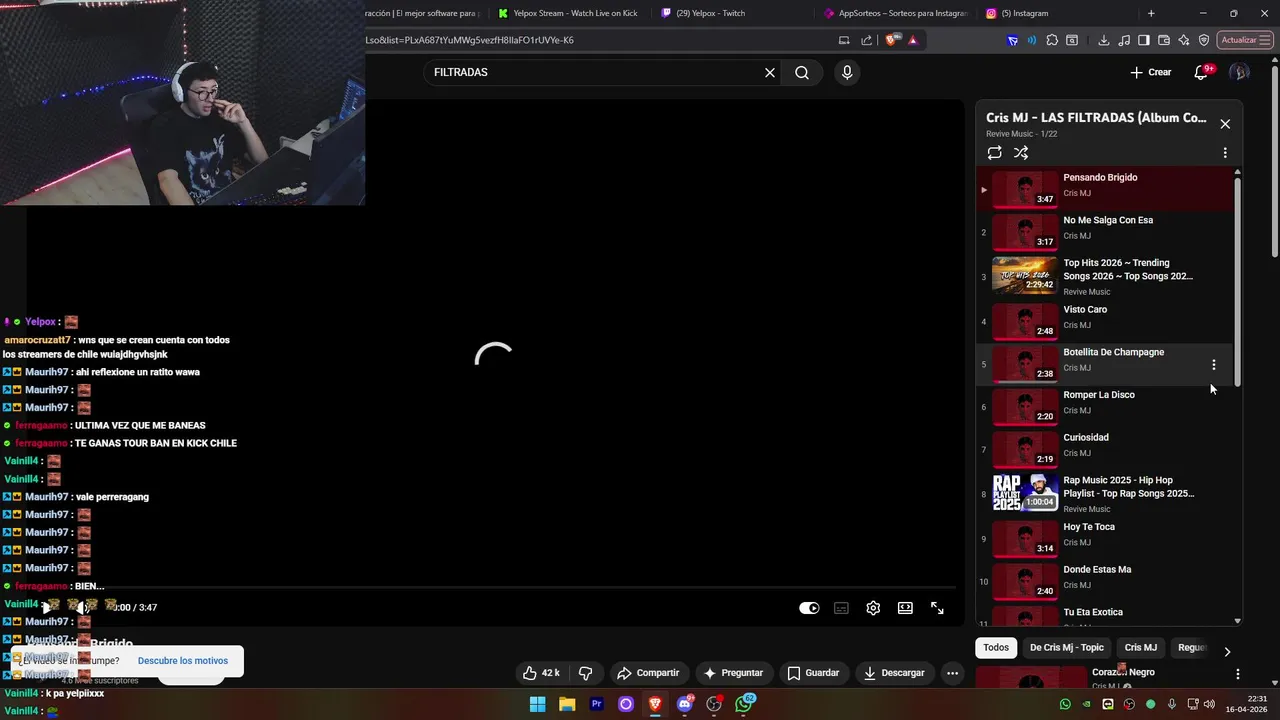Switch to the AppSorteos browser tab

tap(894, 13)
